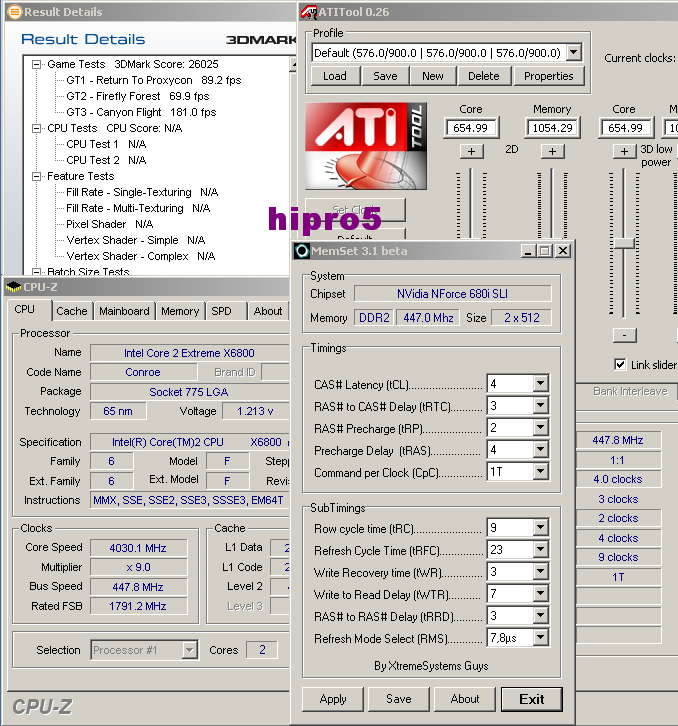Open profile Properties in ATITool
The height and width of the screenshot is (726, 678).
pos(549,76)
